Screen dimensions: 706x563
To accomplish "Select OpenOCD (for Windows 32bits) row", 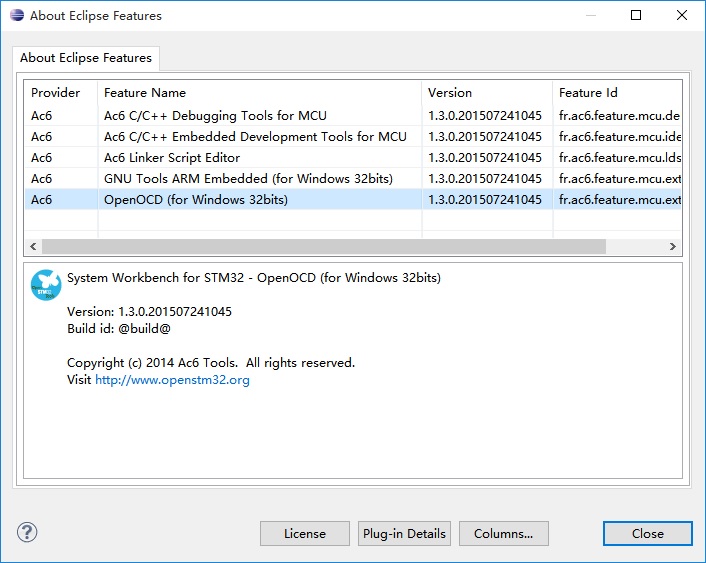I will click(353, 200).
